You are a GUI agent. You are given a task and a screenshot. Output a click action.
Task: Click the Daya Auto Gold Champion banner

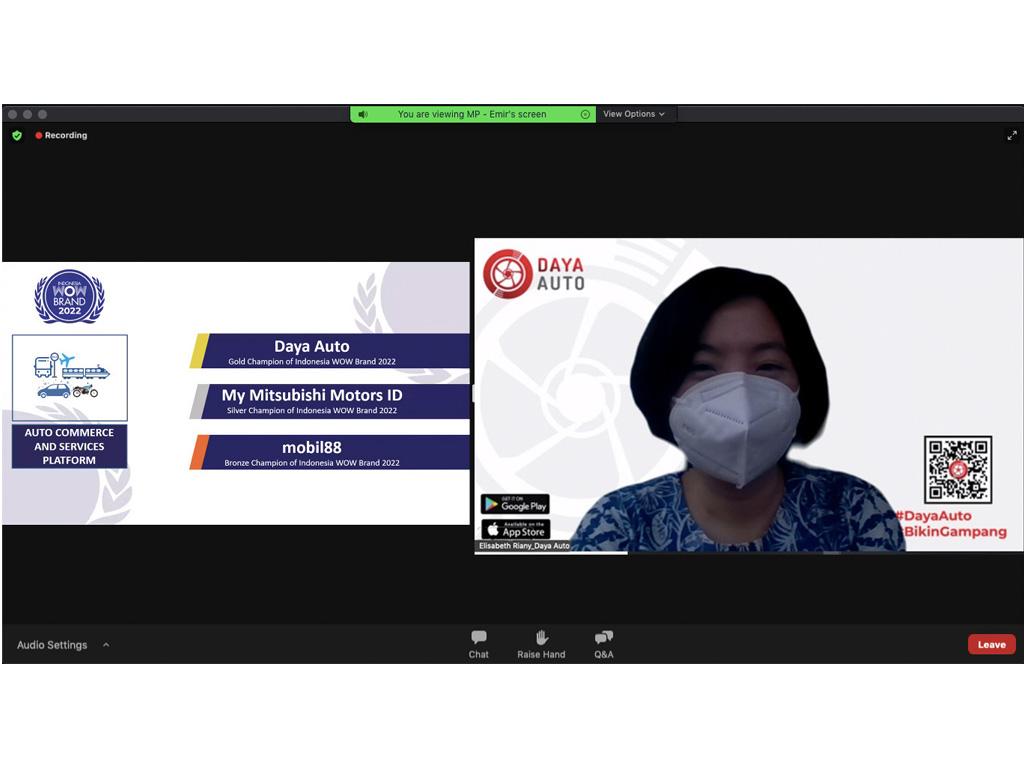click(330, 351)
